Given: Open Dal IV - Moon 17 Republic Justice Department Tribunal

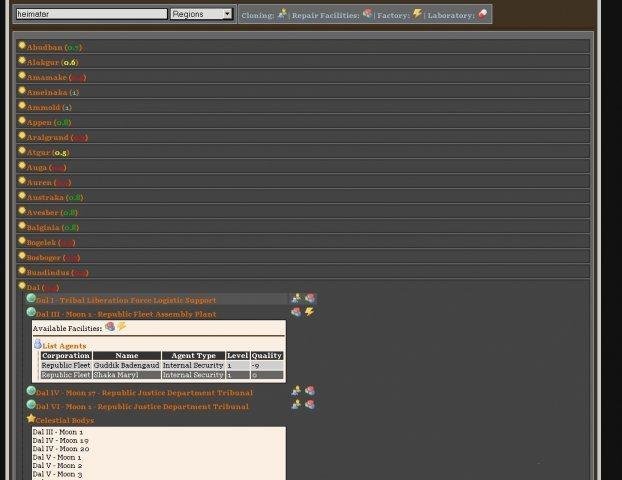Looking at the screenshot, I should (144, 393).
